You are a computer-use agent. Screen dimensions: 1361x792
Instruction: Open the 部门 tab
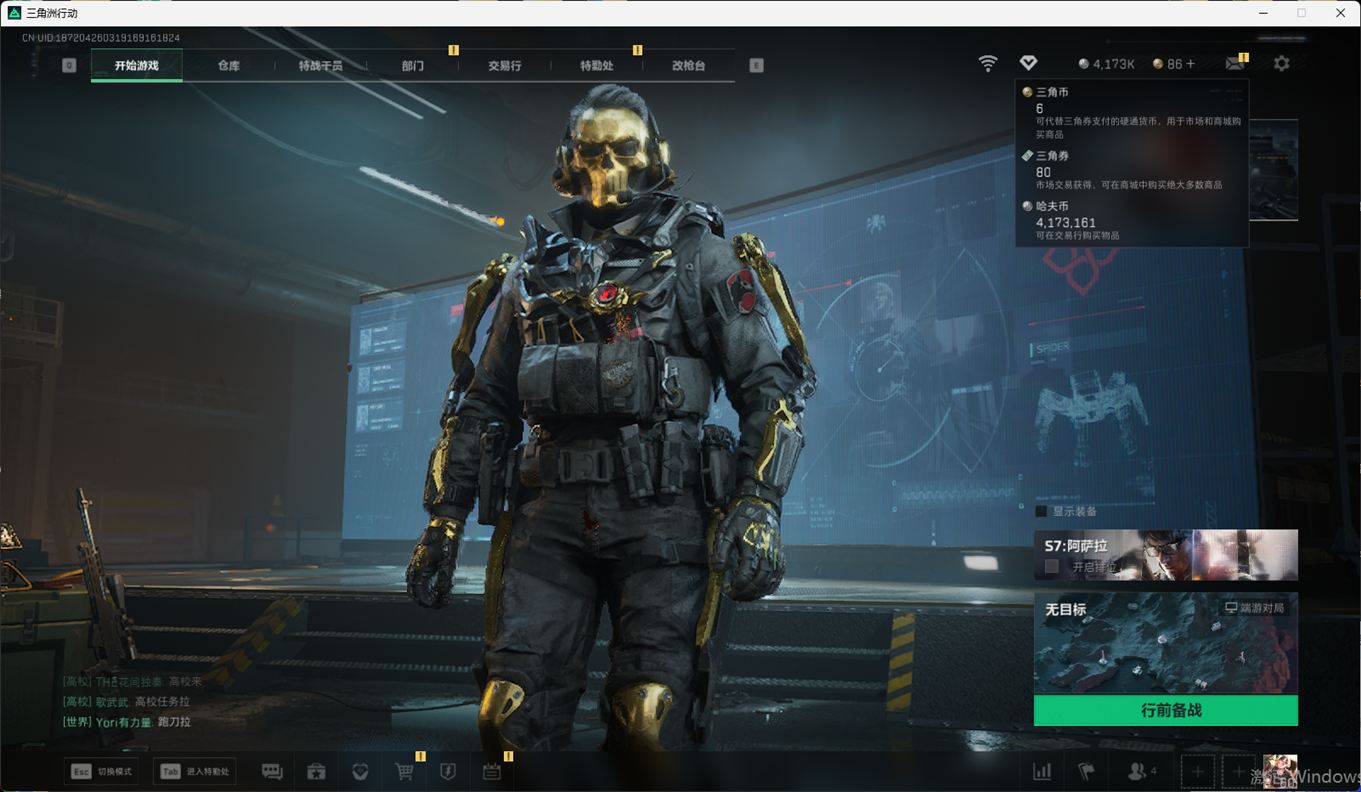point(413,65)
